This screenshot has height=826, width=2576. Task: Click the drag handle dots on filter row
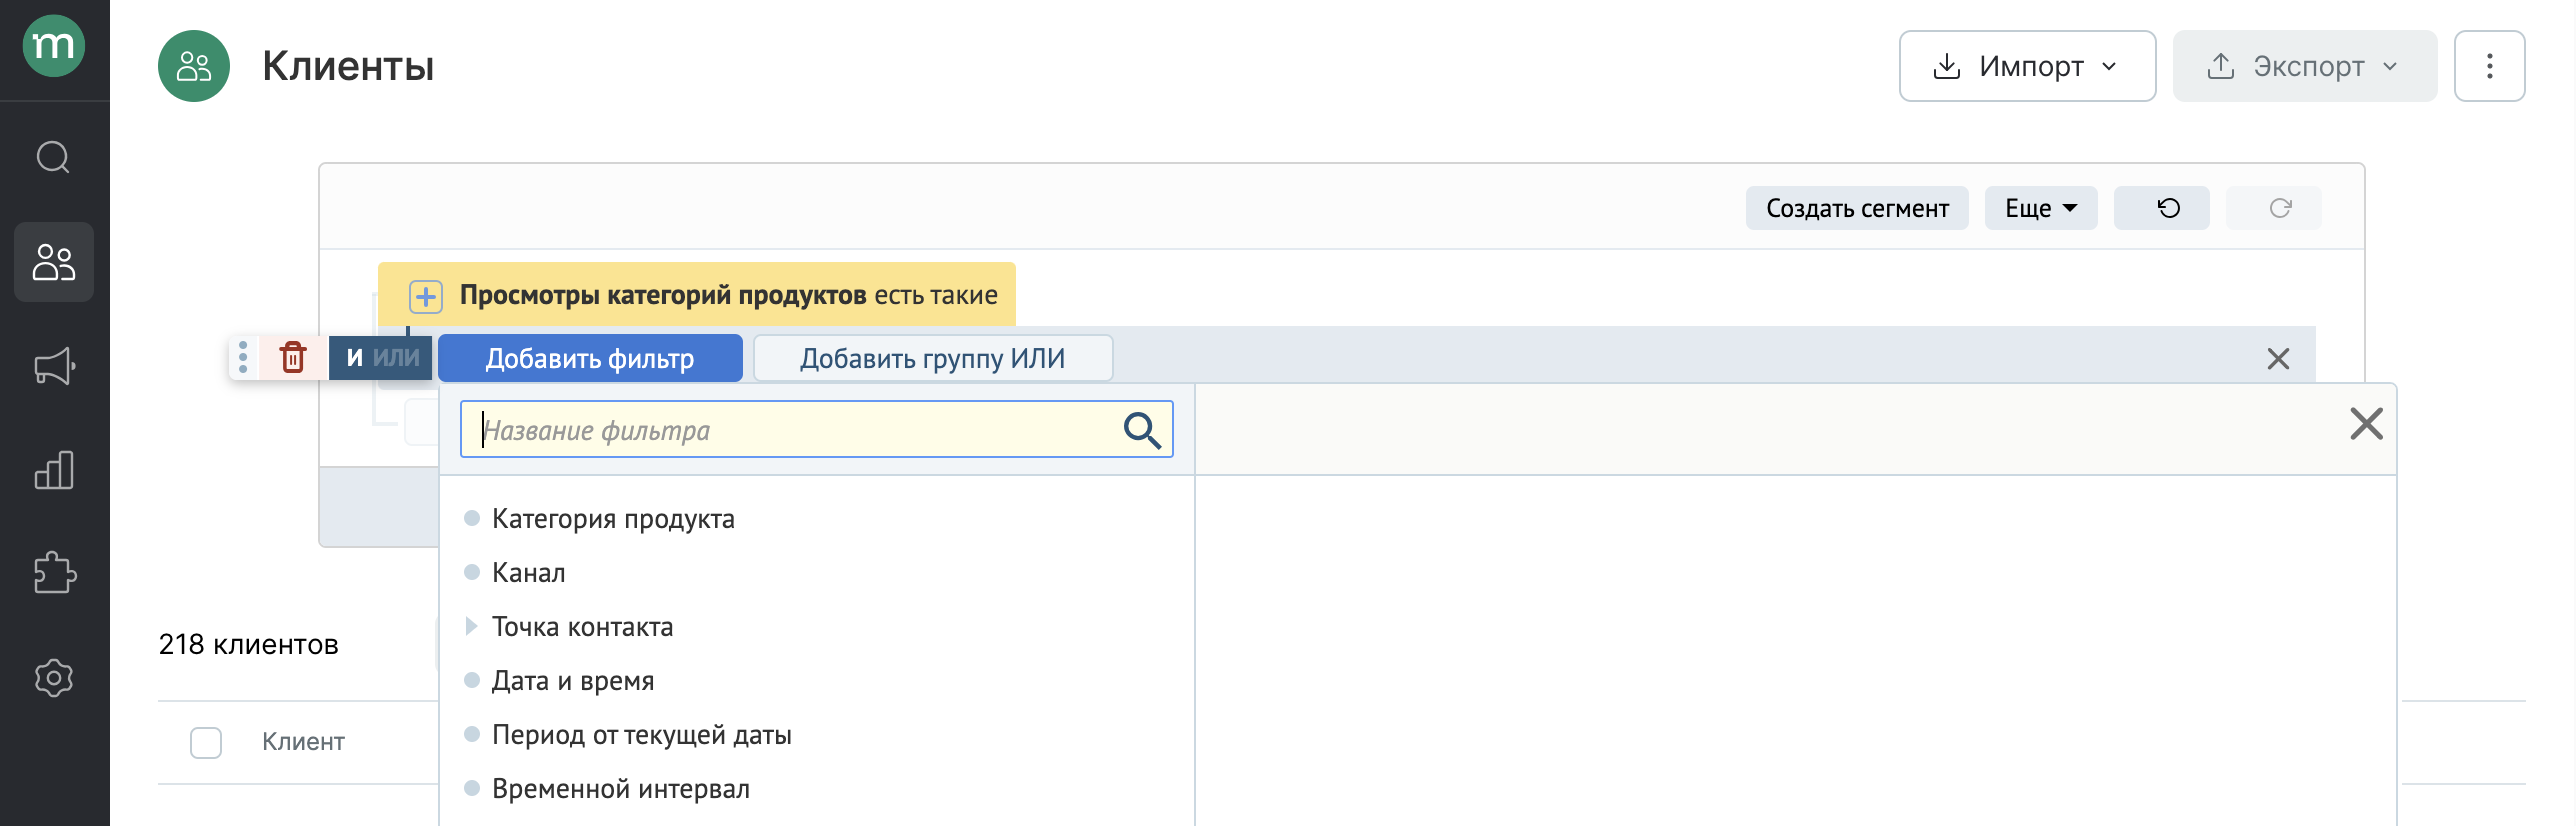tap(243, 357)
